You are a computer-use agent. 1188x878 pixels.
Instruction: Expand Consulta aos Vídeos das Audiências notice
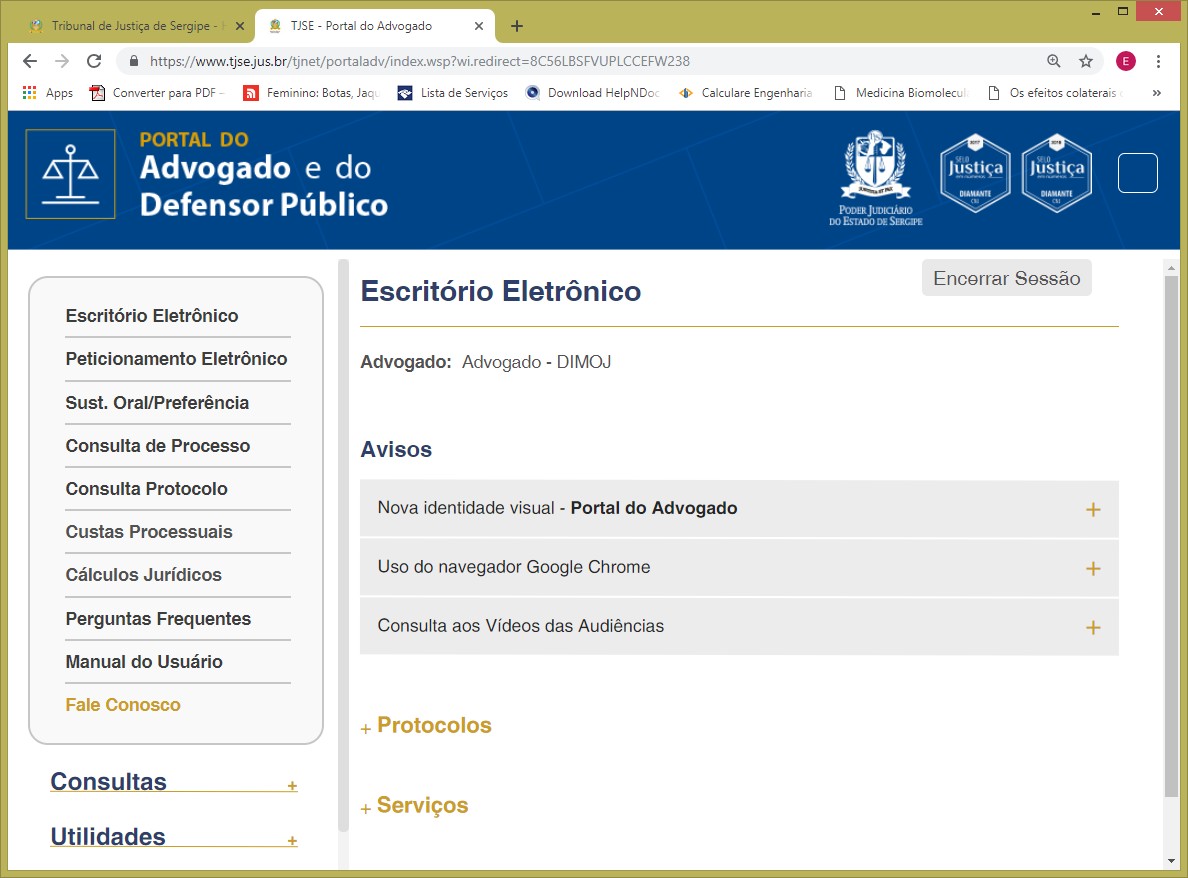click(1092, 627)
